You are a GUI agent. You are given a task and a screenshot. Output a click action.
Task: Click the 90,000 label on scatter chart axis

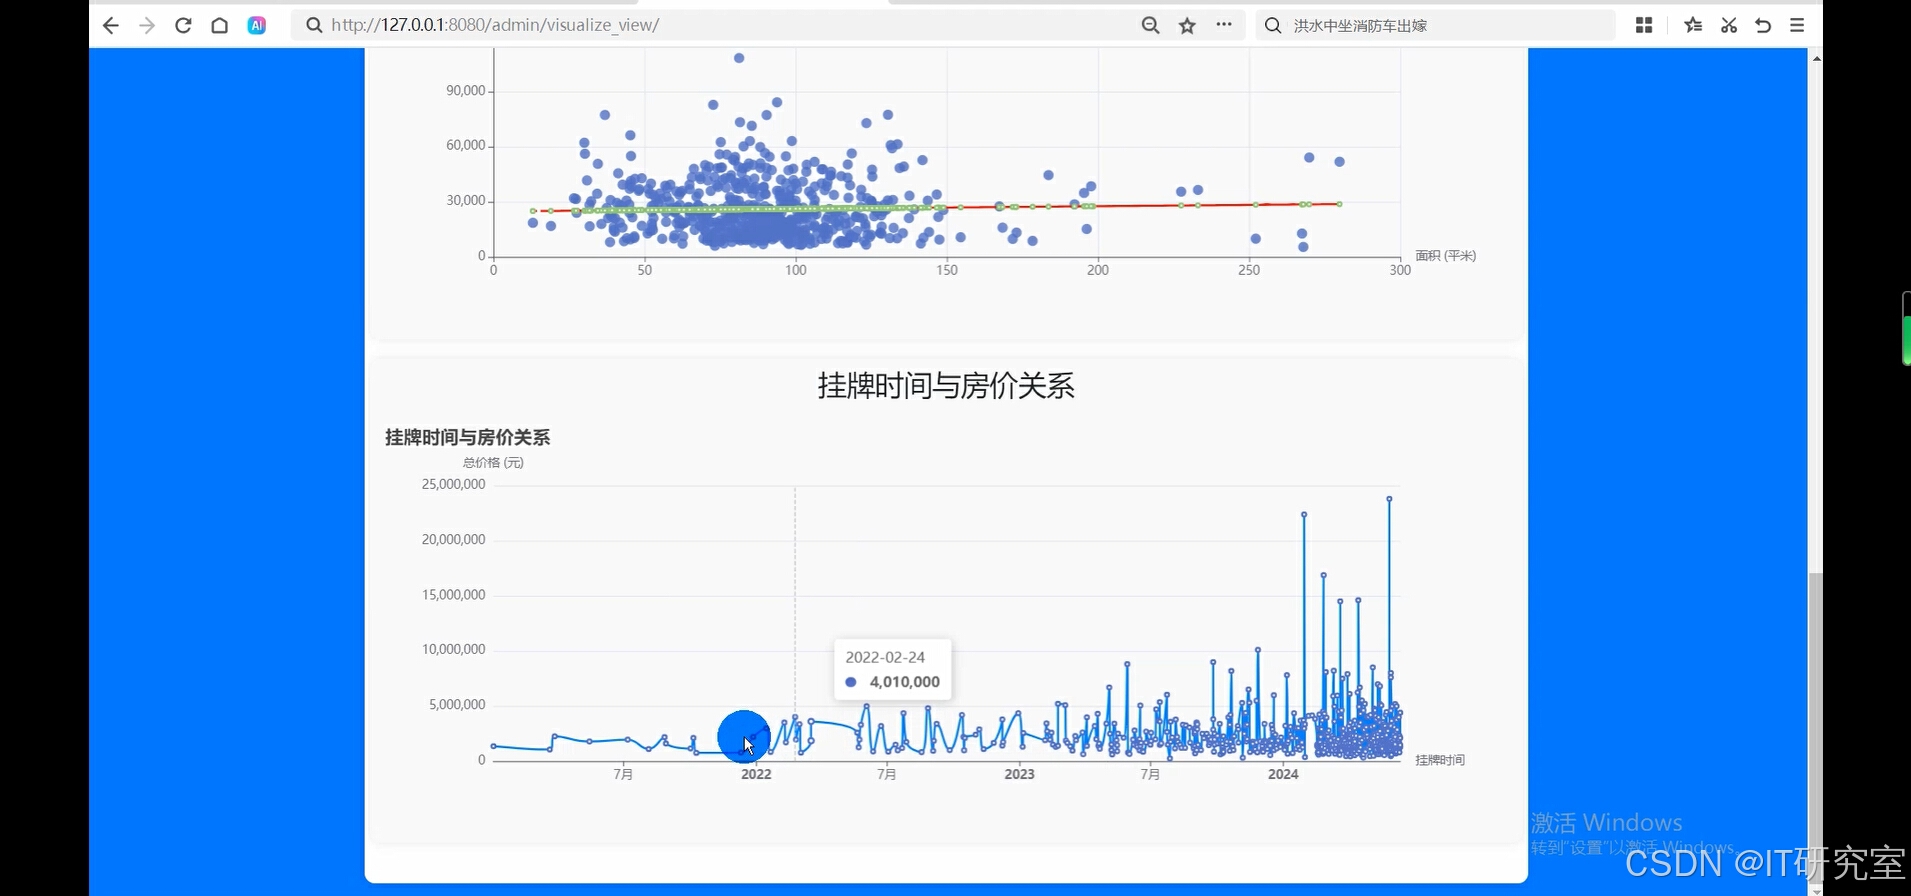point(466,91)
